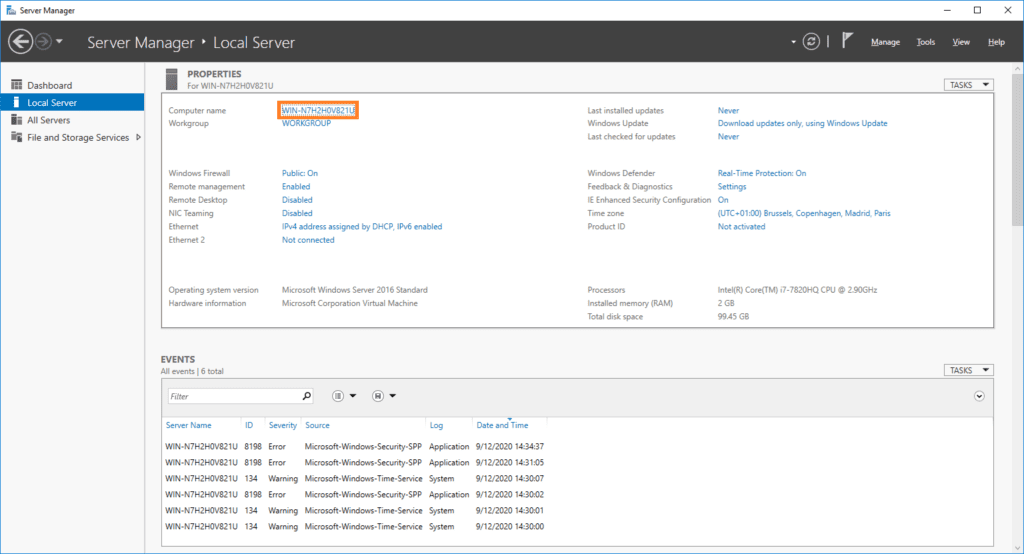
Task: Sort events by Severity column
Action: coord(283,425)
